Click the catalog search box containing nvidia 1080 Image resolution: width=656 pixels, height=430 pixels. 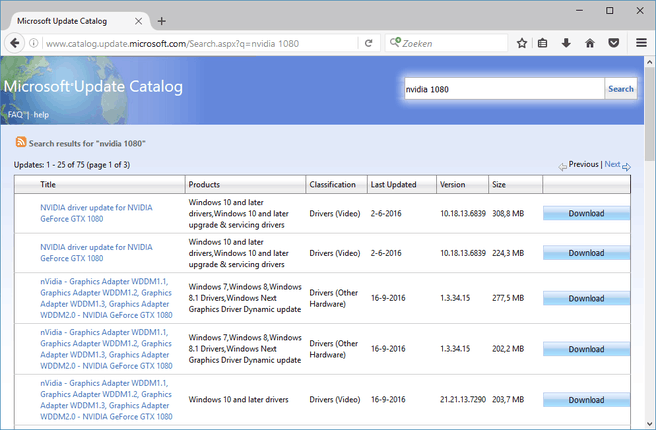coord(502,89)
